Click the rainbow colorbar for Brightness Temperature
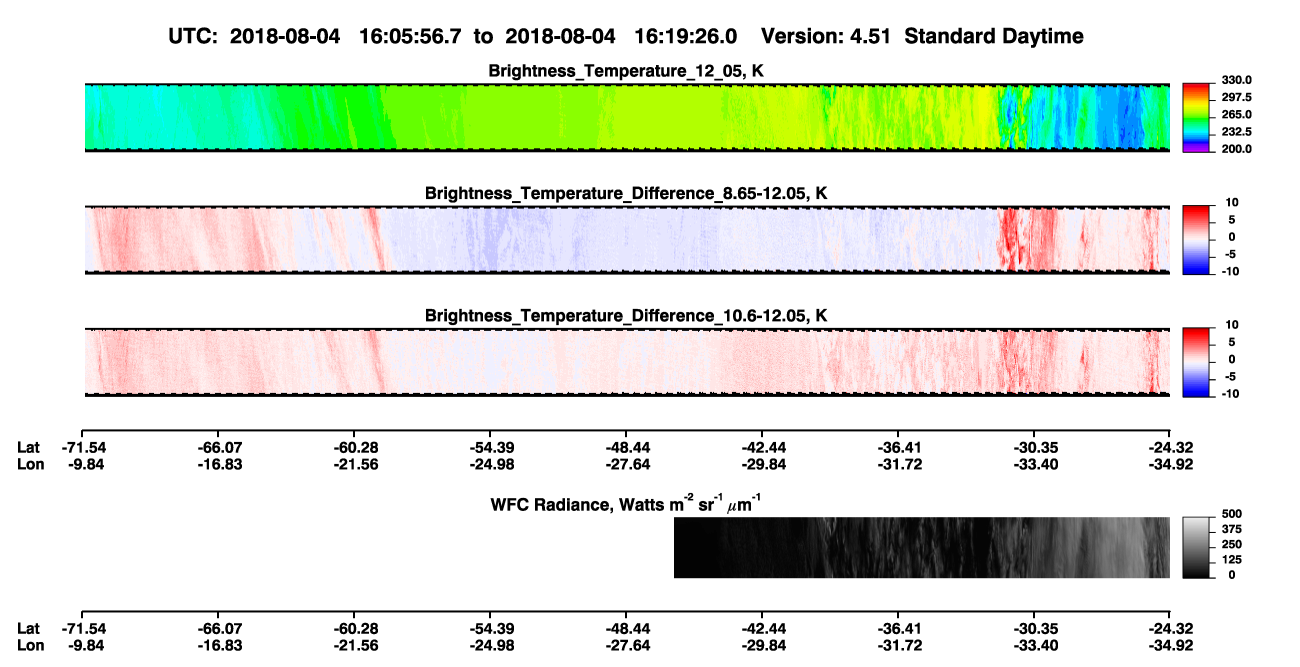The image size is (1300, 667). click(1195, 117)
